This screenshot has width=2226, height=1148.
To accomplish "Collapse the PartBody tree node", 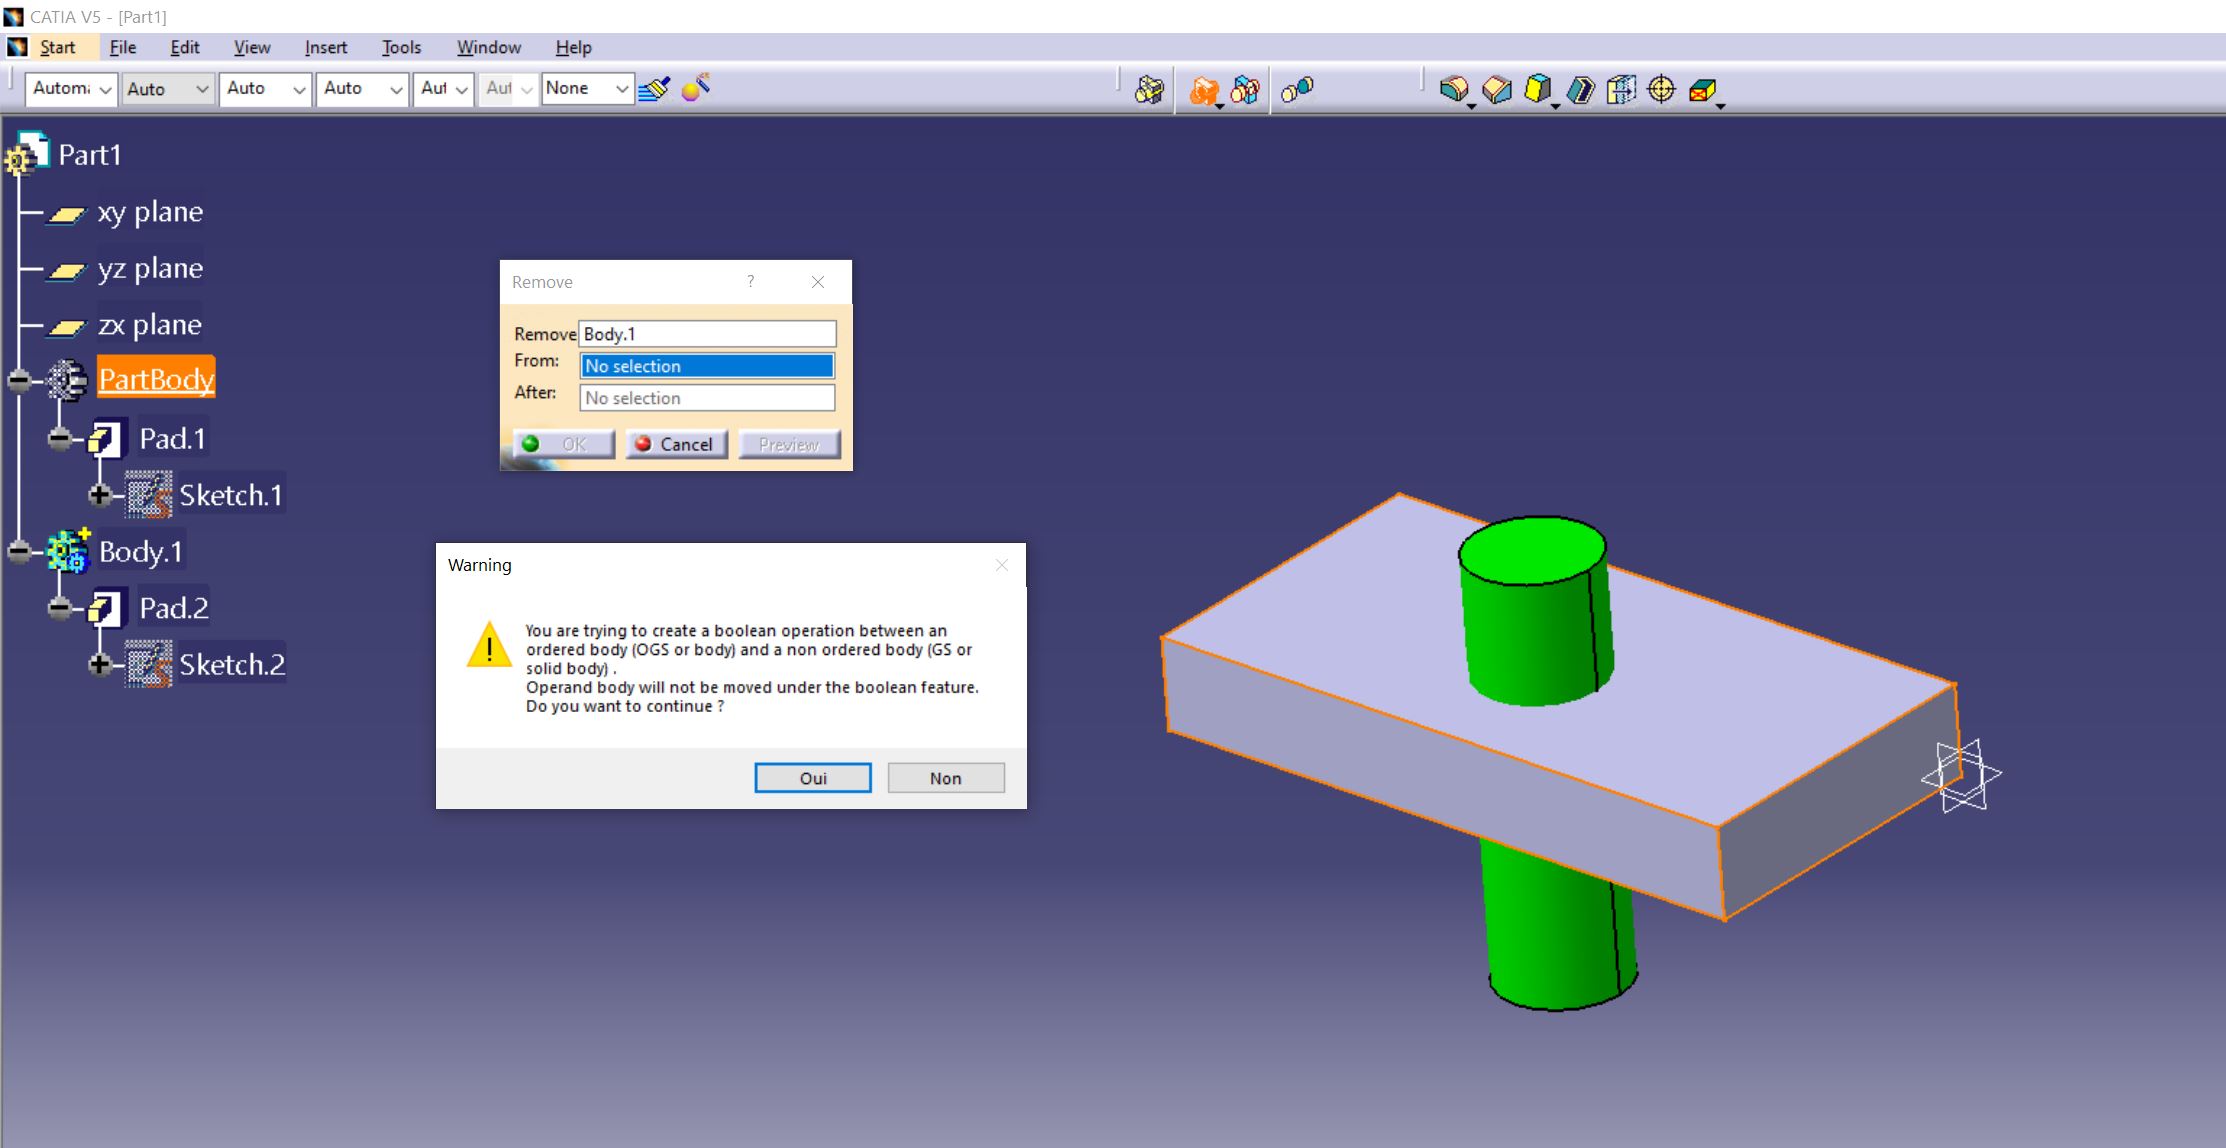I will [x=19, y=380].
